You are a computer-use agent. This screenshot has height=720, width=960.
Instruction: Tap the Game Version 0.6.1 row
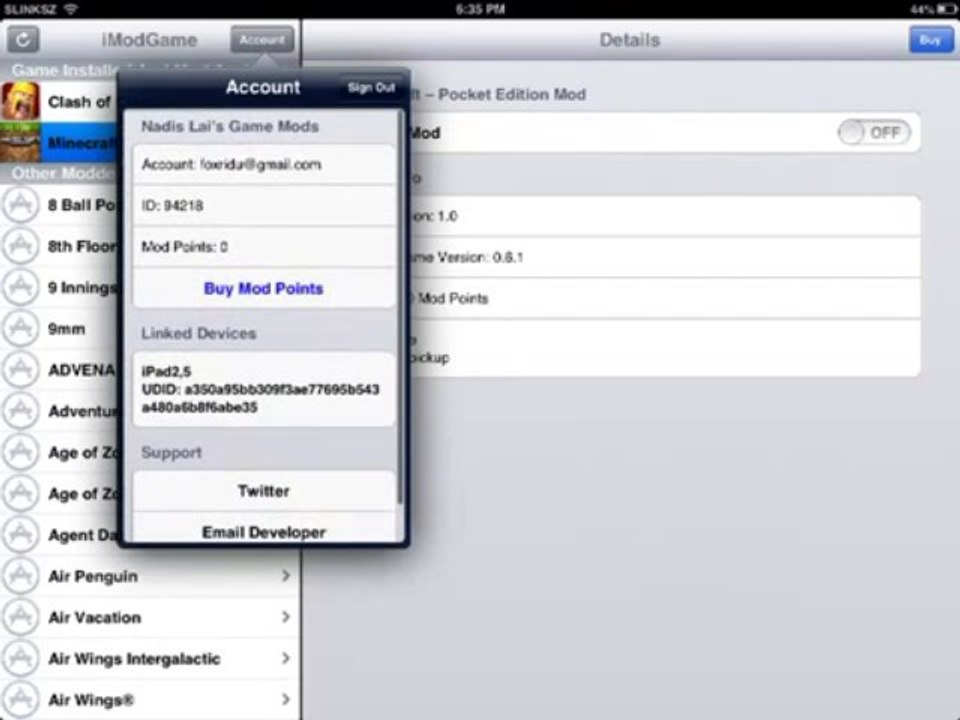664,257
